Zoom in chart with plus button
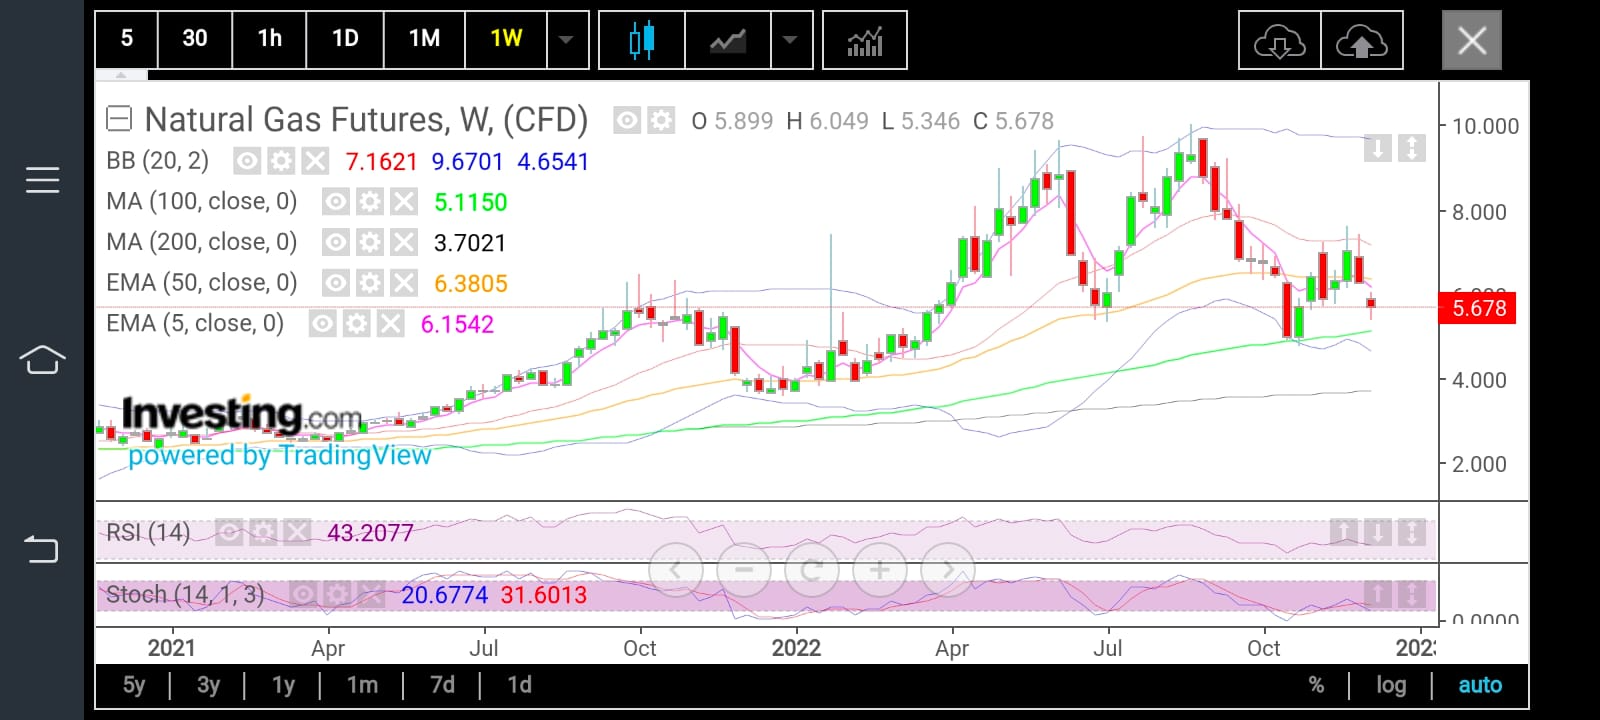This screenshot has width=1600, height=720. click(x=880, y=570)
